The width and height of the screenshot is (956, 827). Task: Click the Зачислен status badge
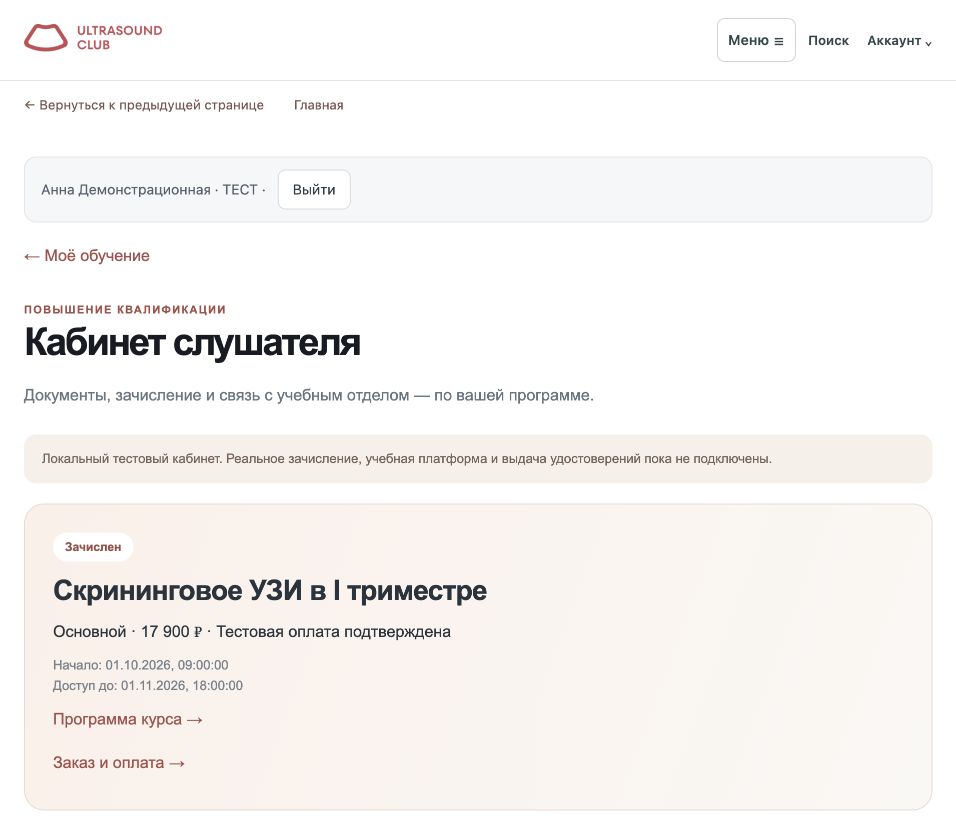pyautogui.click(x=93, y=547)
